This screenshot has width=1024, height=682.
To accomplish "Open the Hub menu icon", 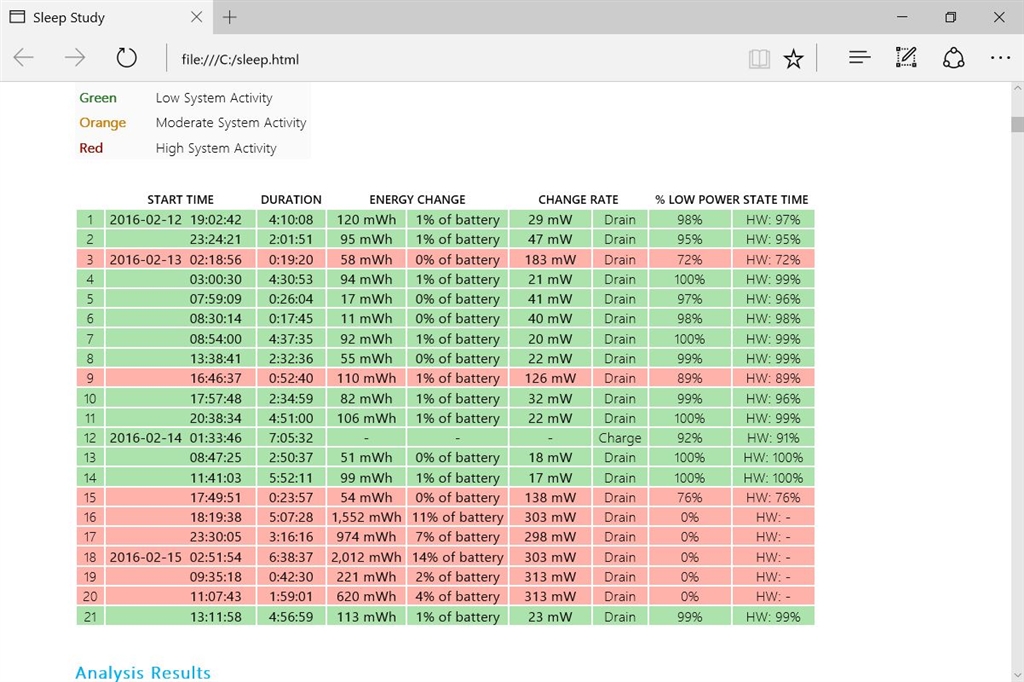I will pyautogui.click(x=859, y=58).
